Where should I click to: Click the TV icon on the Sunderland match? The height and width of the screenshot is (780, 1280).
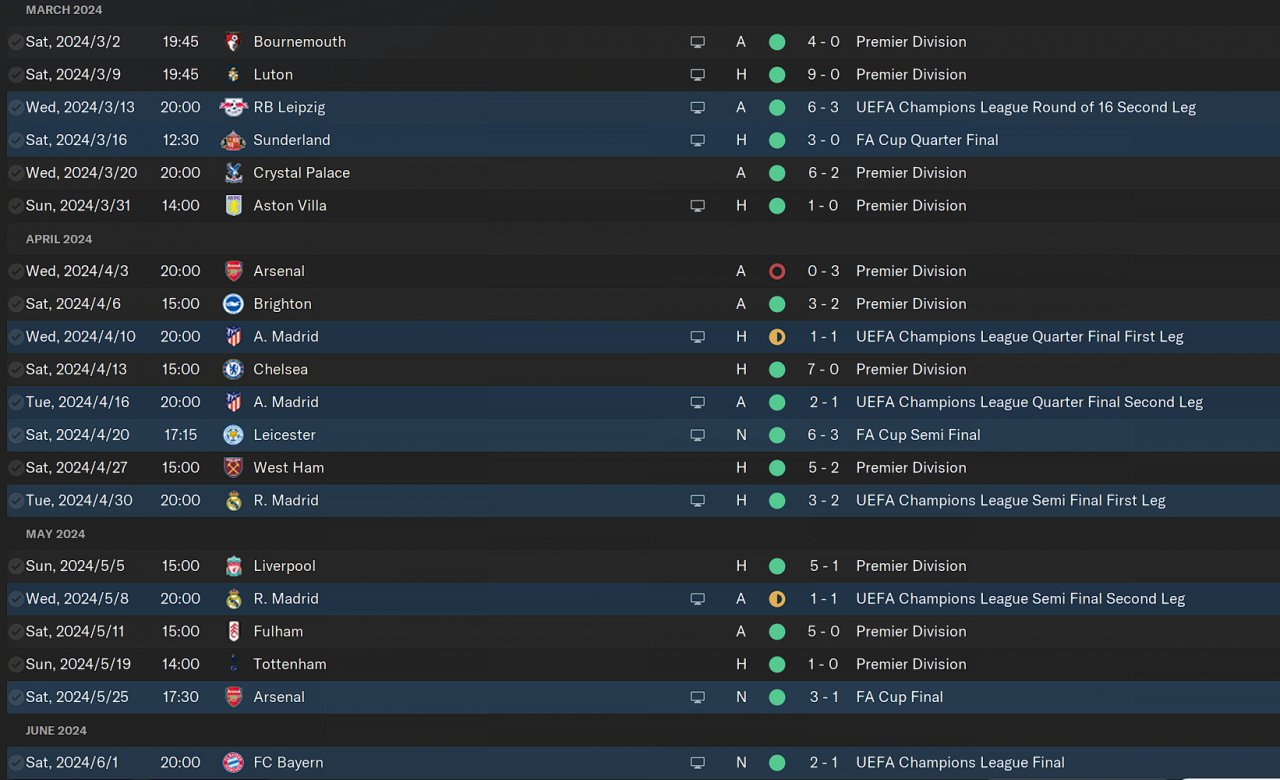tap(697, 141)
